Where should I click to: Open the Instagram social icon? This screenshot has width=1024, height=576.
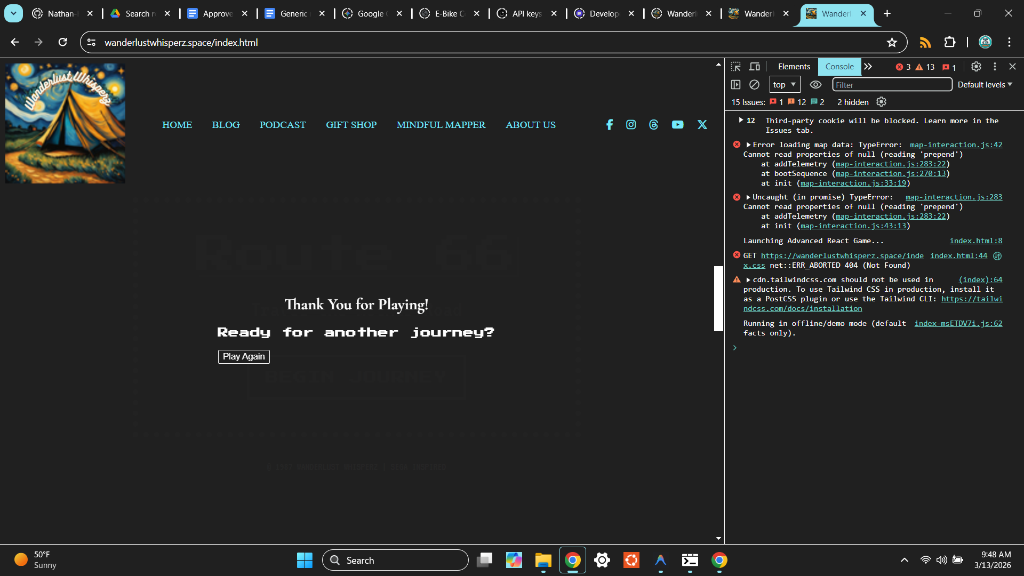click(x=631, y=125)
